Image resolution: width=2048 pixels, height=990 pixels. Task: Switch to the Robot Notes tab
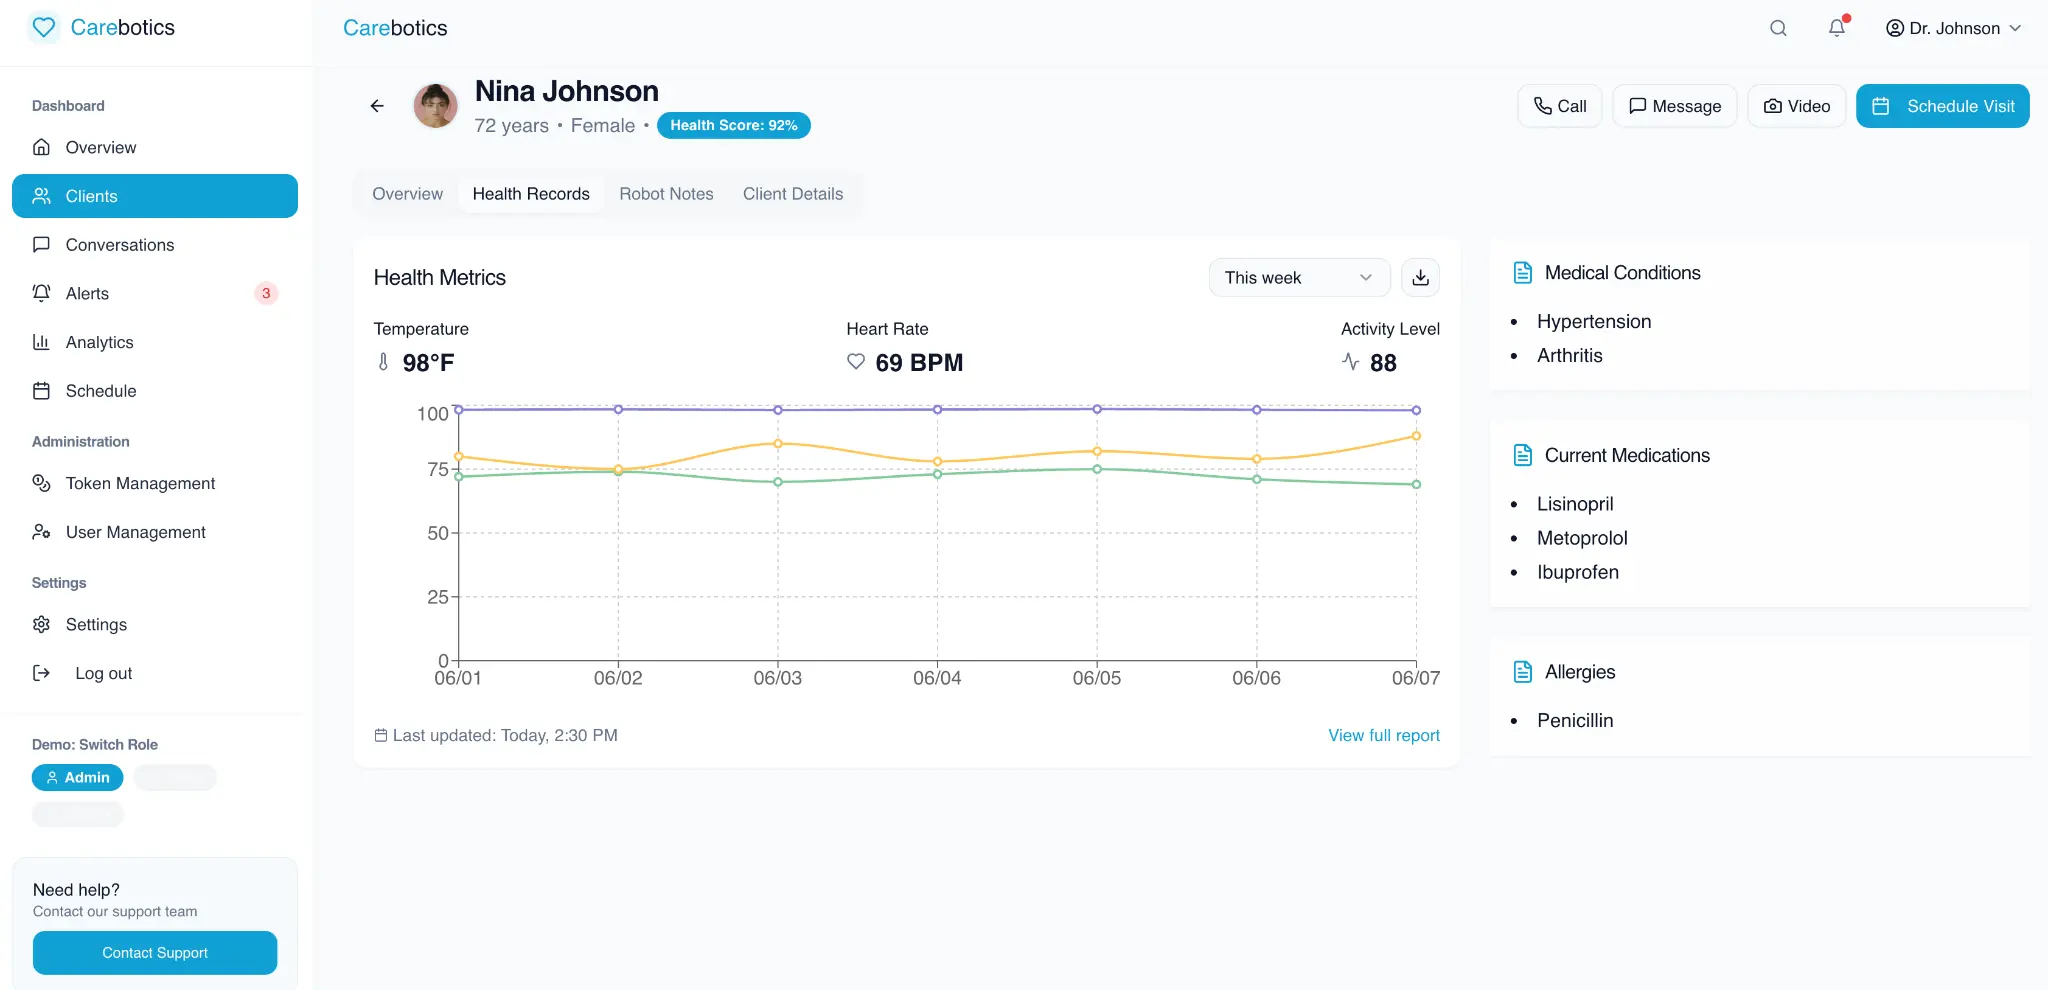click(666, 194)
